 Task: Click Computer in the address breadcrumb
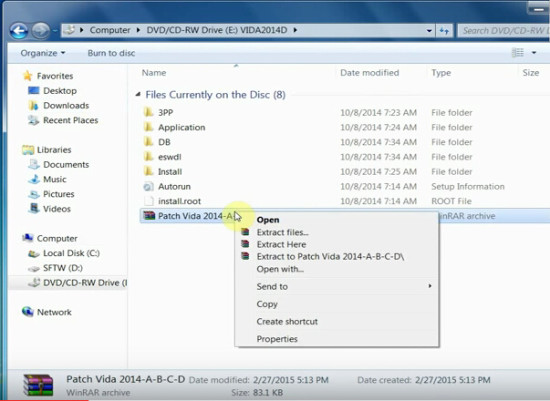pyautogui.click(x=110, y=30)
